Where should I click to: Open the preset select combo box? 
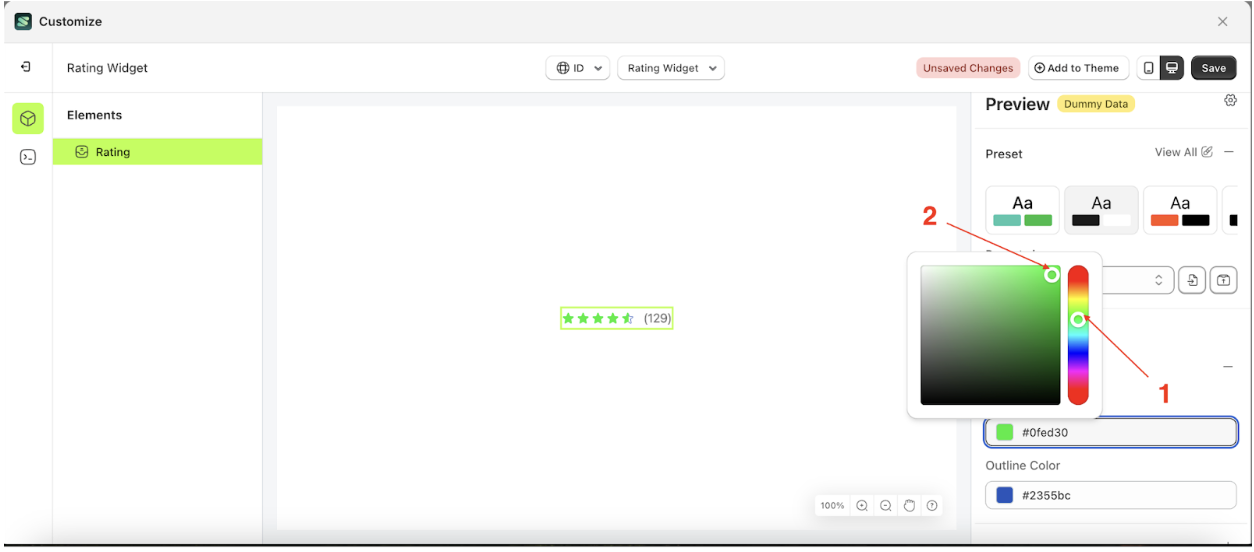(x=1138, y=280)
